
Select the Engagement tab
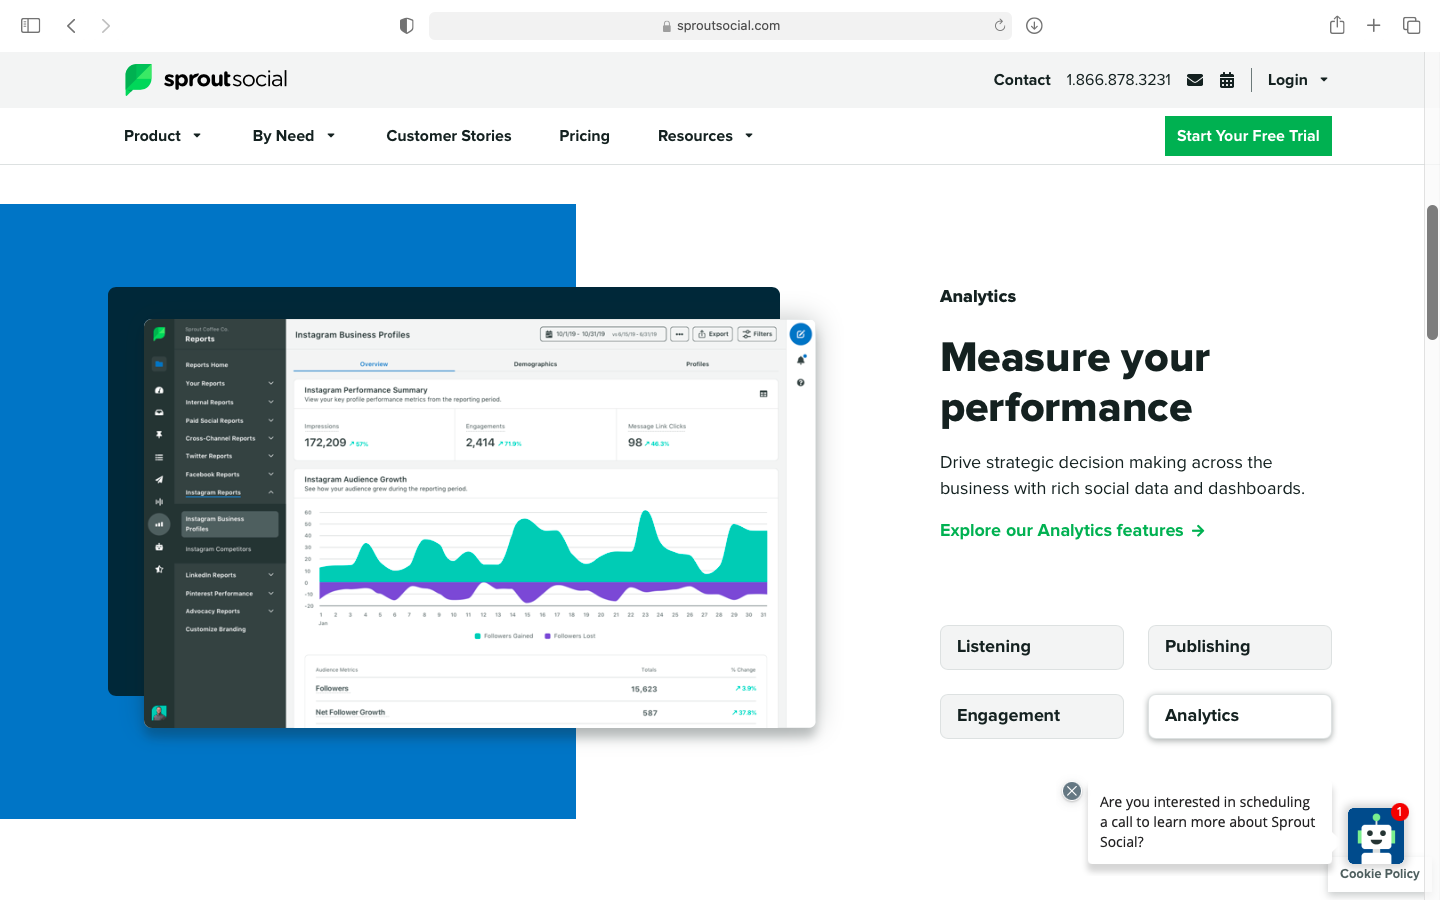point(1032,716)
